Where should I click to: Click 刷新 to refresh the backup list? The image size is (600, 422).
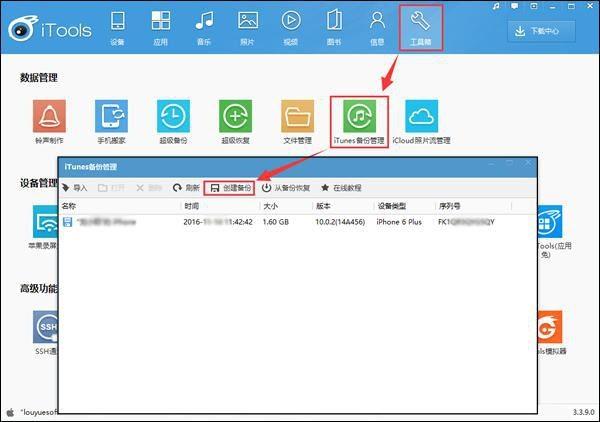click(186, 188)
